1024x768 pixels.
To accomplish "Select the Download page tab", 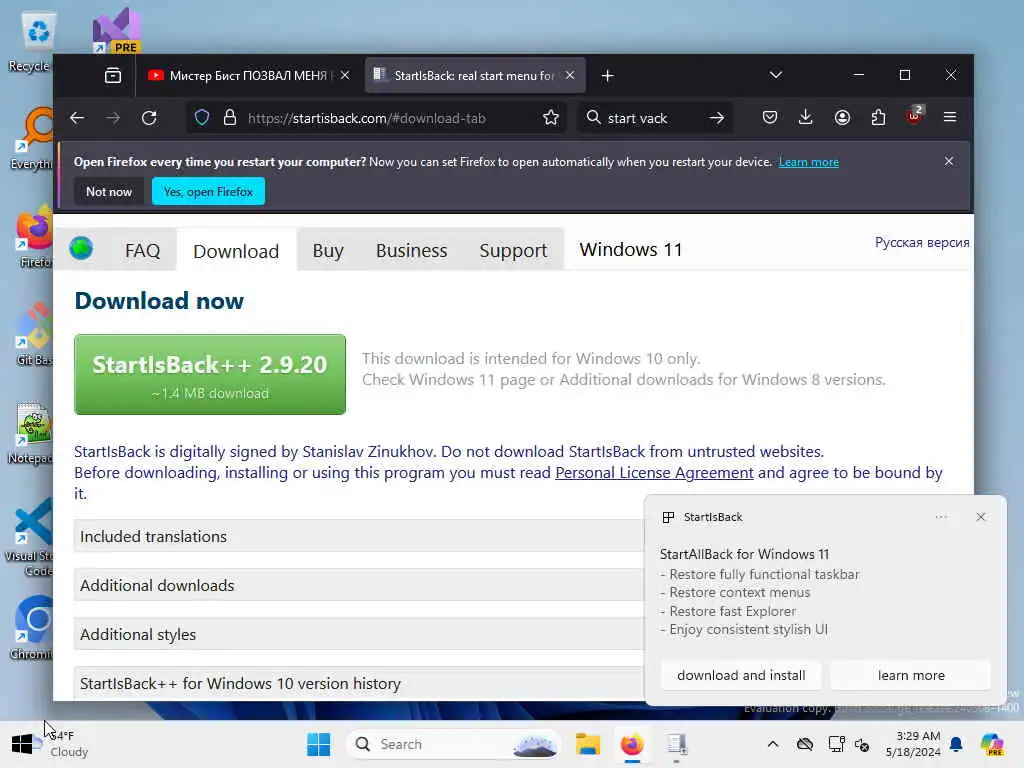I will pos(236,251).
